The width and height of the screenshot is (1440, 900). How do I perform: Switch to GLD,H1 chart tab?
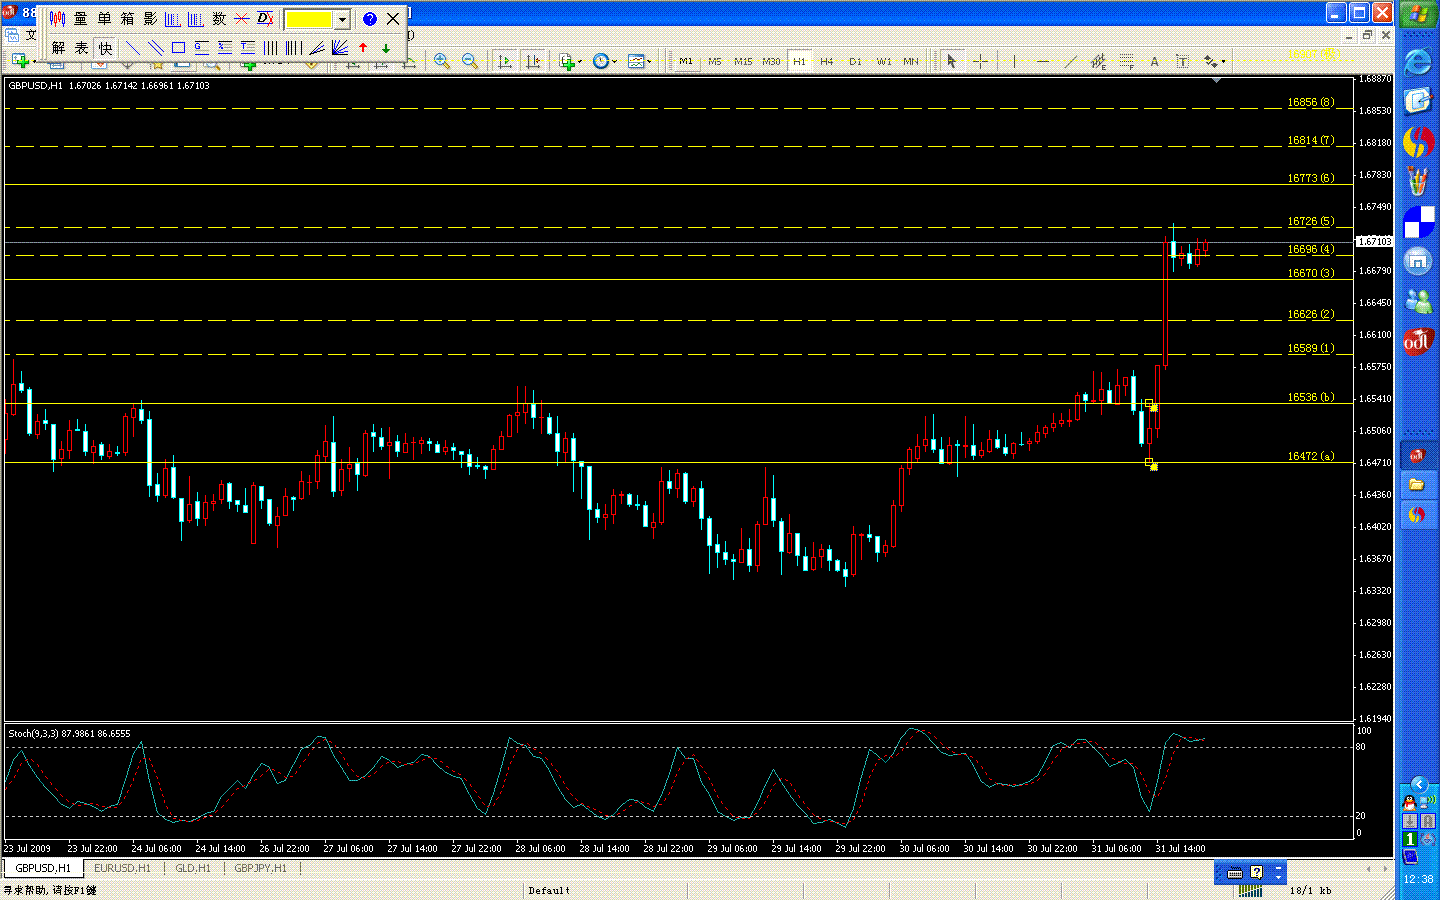[193, 868]
